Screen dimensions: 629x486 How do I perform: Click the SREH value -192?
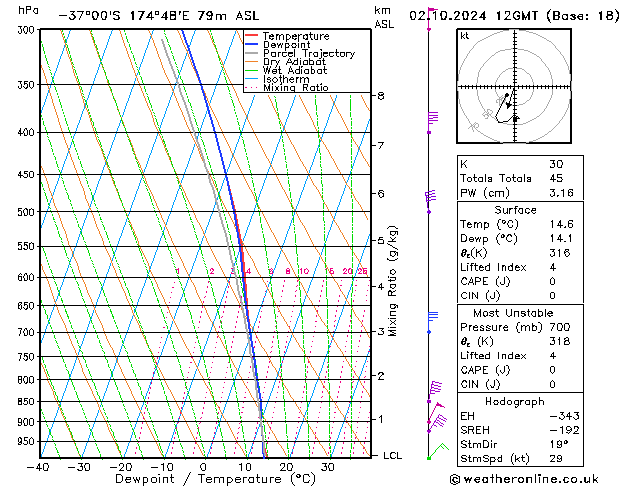565,430
